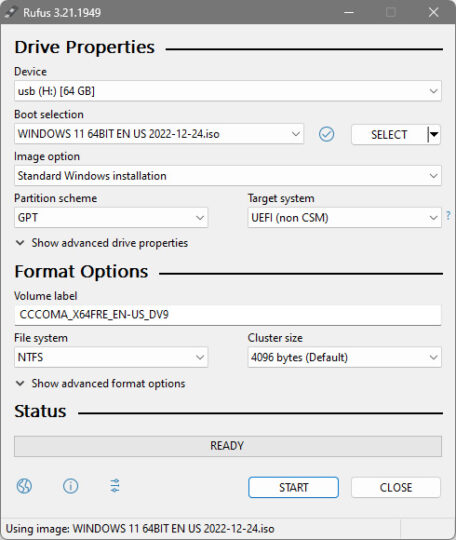This screenshot has width=456, height=540.
Task: Click Target system help question mark
Action: pos(448,216)
